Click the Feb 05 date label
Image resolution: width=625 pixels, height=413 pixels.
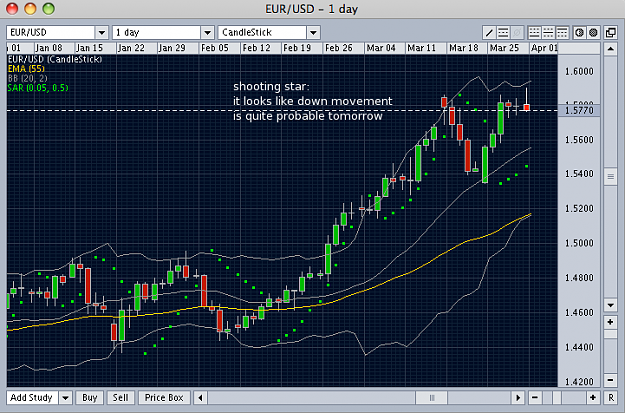[215, 48]
